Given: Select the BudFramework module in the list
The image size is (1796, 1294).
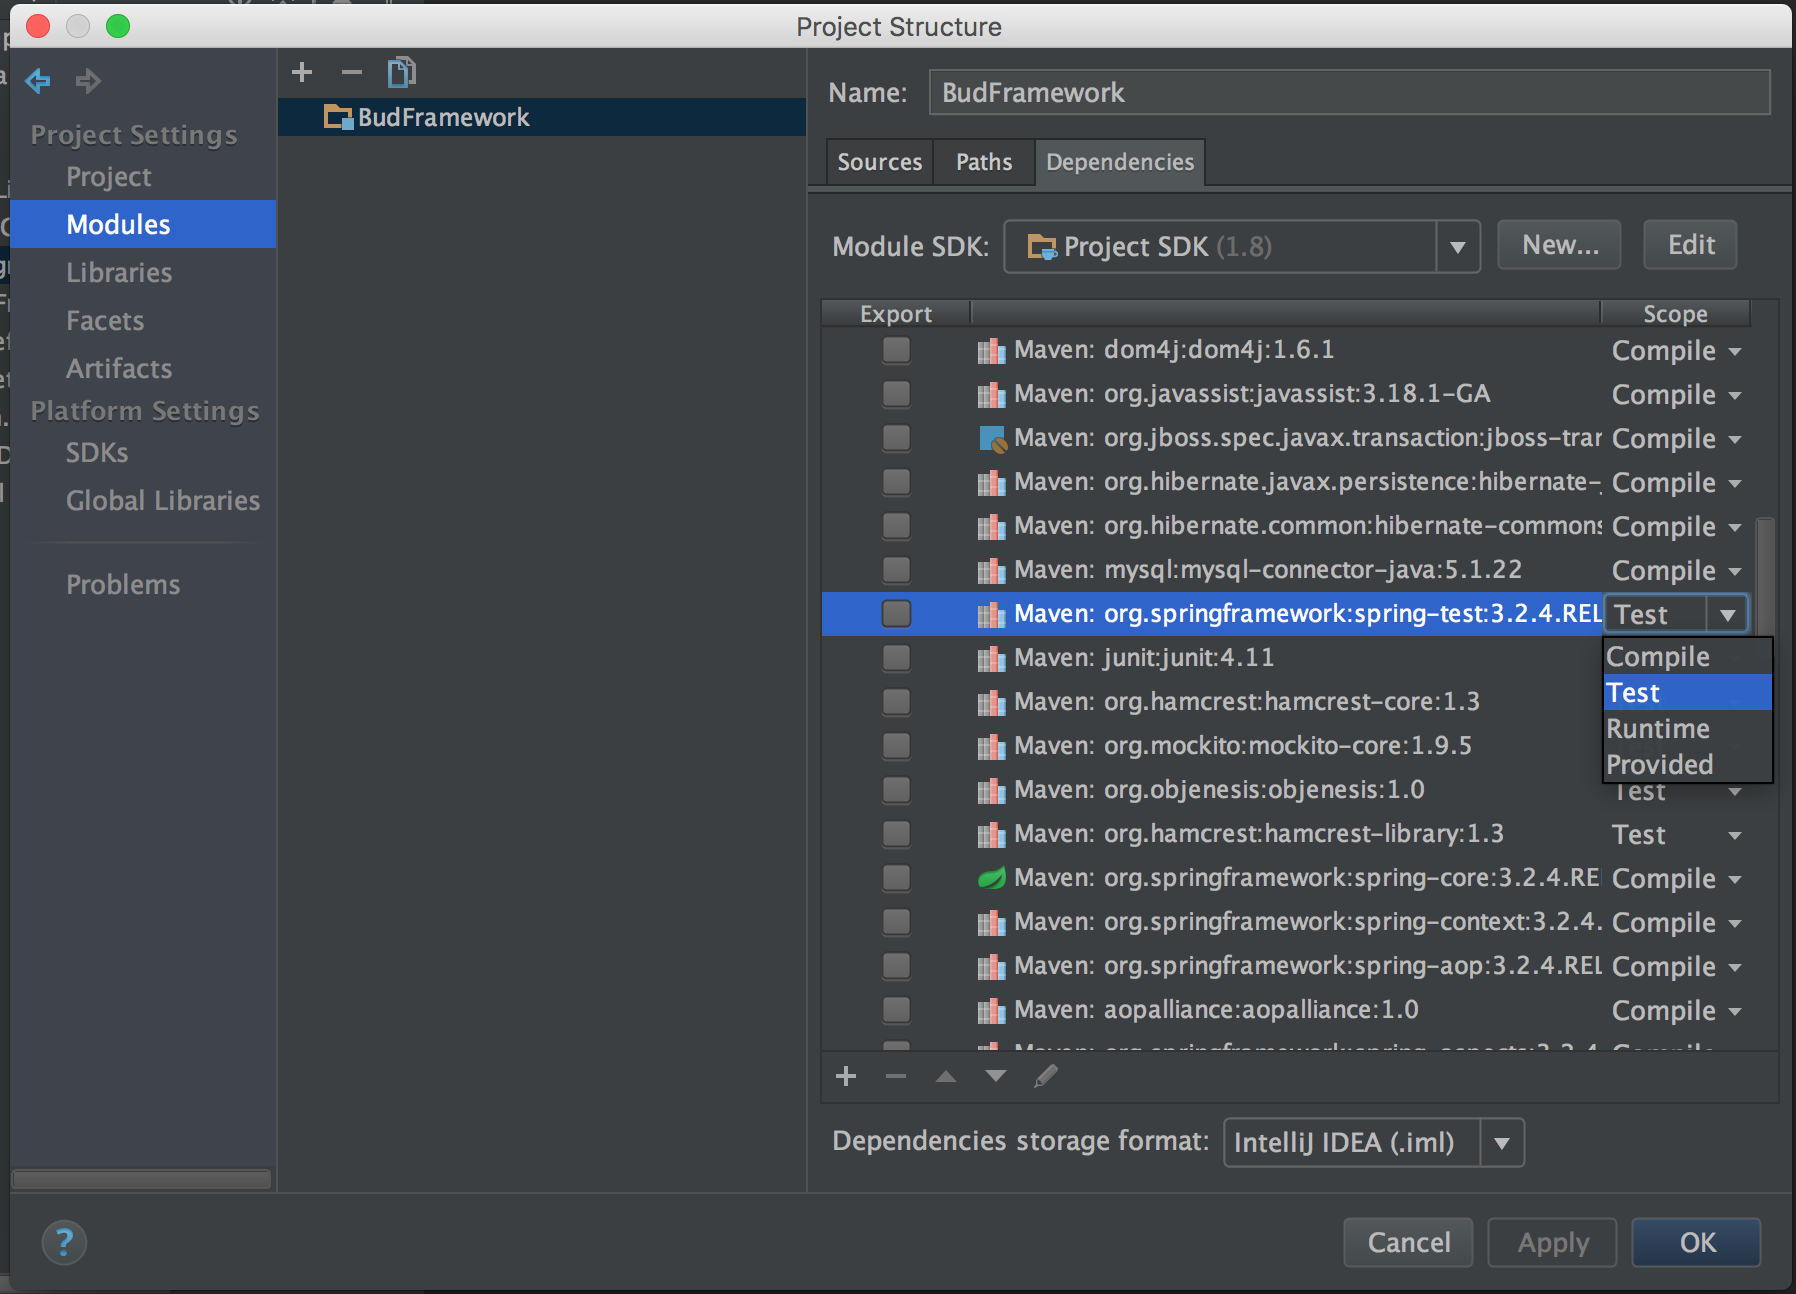Looking at the screenshot, I should click(x=542, y=117).
